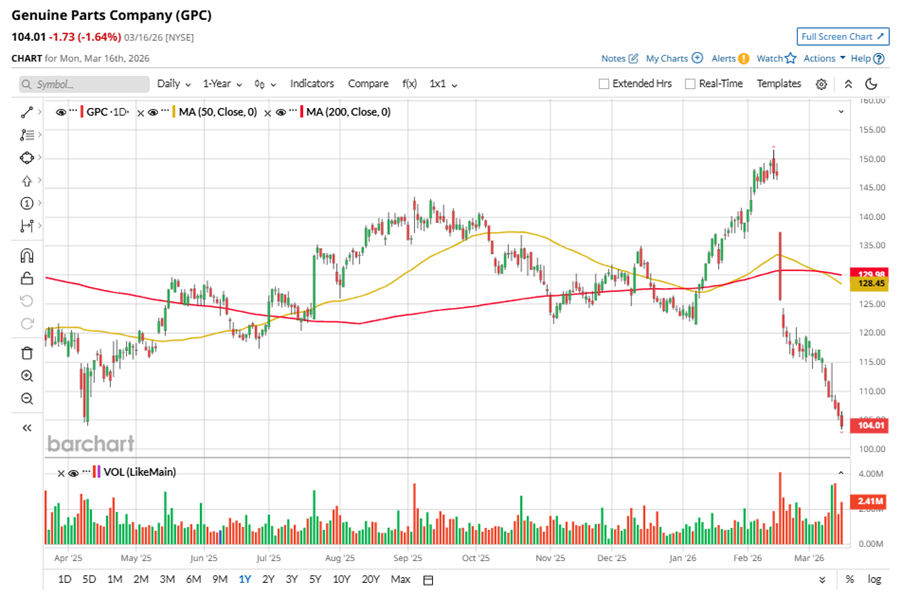Image resolution: width=902 pixels, height=599 pixels.
Task: Remove the MA (200, Close, 0) indicator
Action: click(267, 113)
